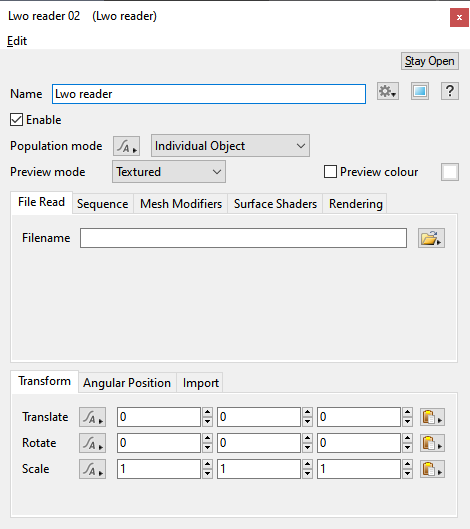Click into the Filename input field

point(243,238)
